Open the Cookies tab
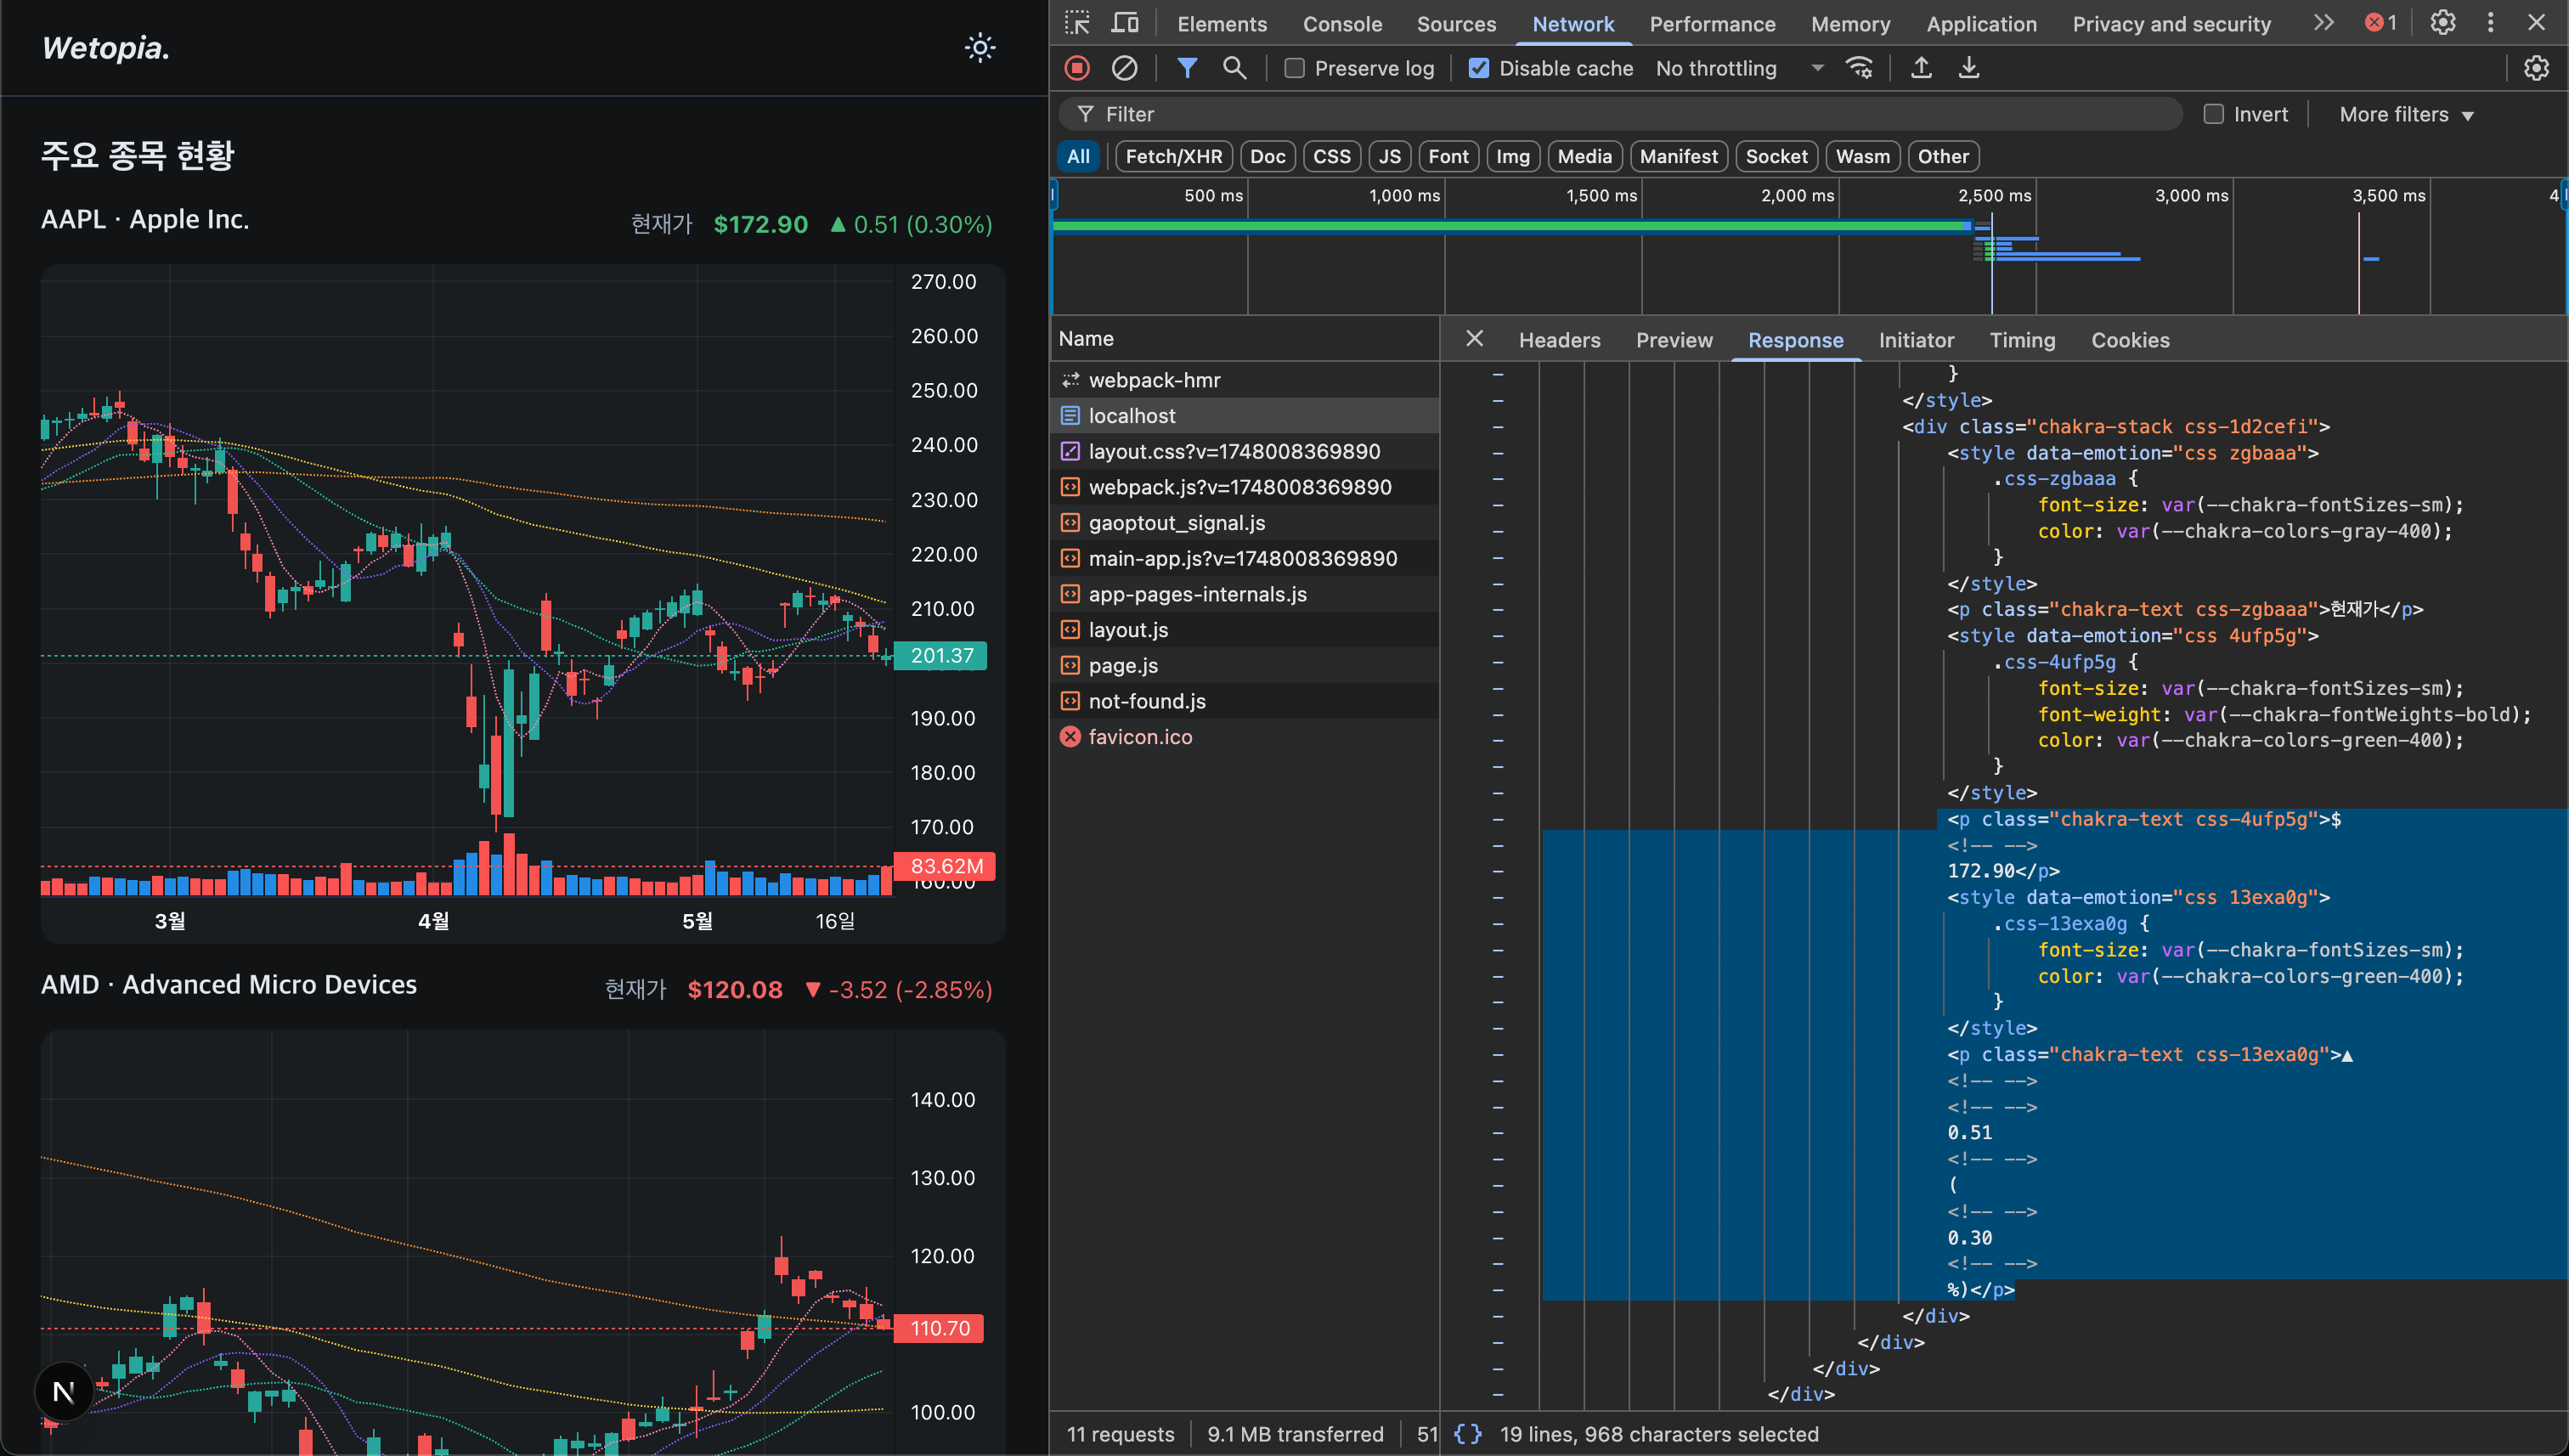This screenshot has width=2569, height=1456. point(2130,340)
